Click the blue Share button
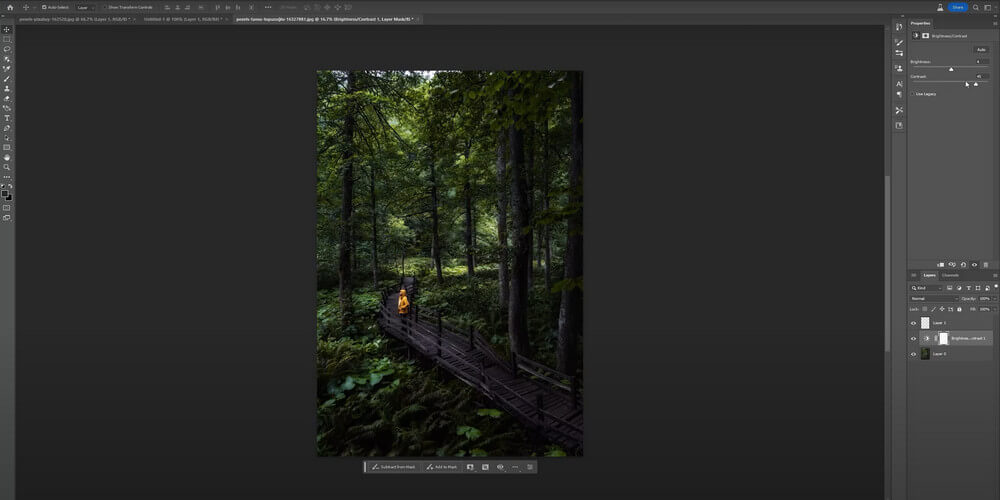 (x=957, y=7)
